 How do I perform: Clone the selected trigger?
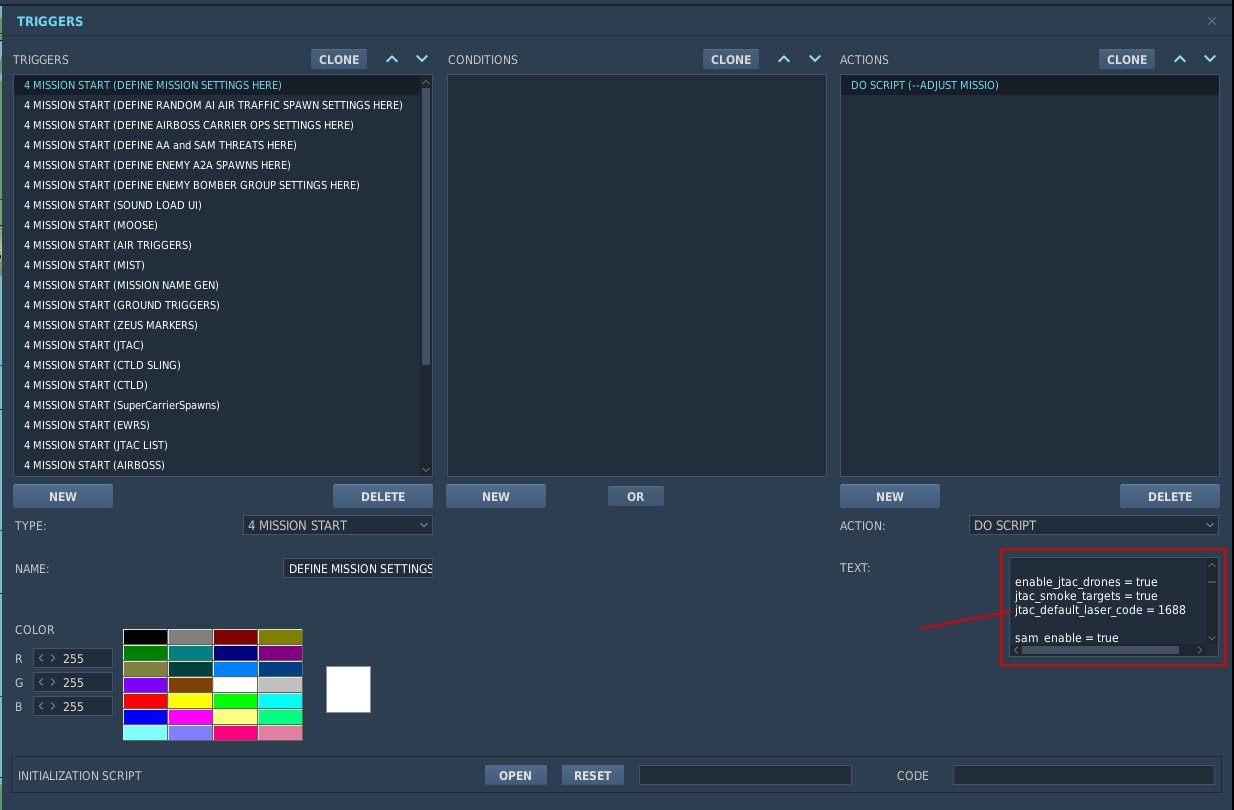[x=339, y=59]
